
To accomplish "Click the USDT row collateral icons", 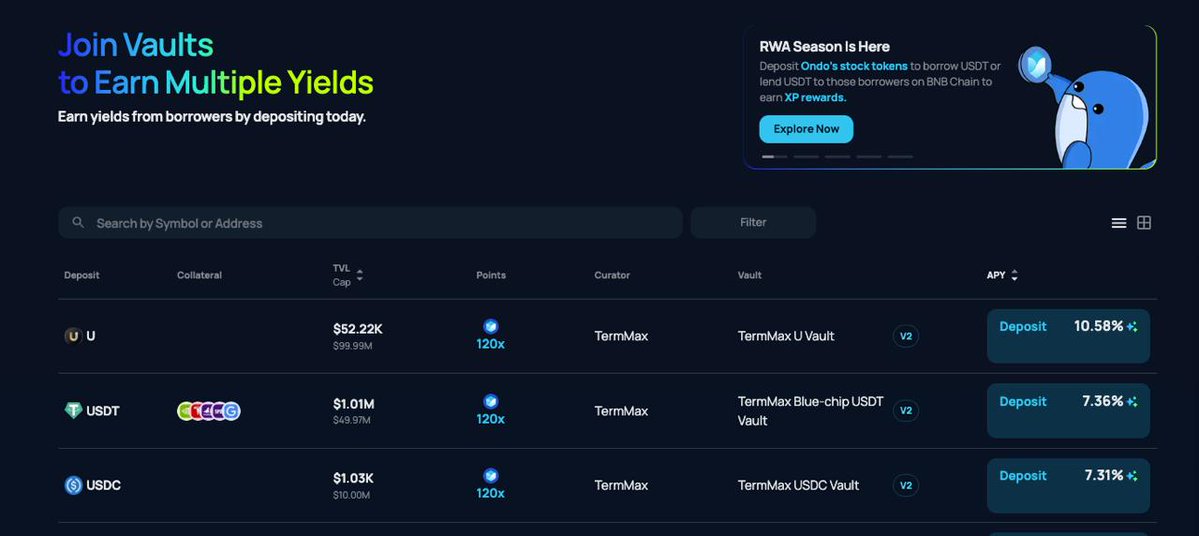I will coord(209,411).
